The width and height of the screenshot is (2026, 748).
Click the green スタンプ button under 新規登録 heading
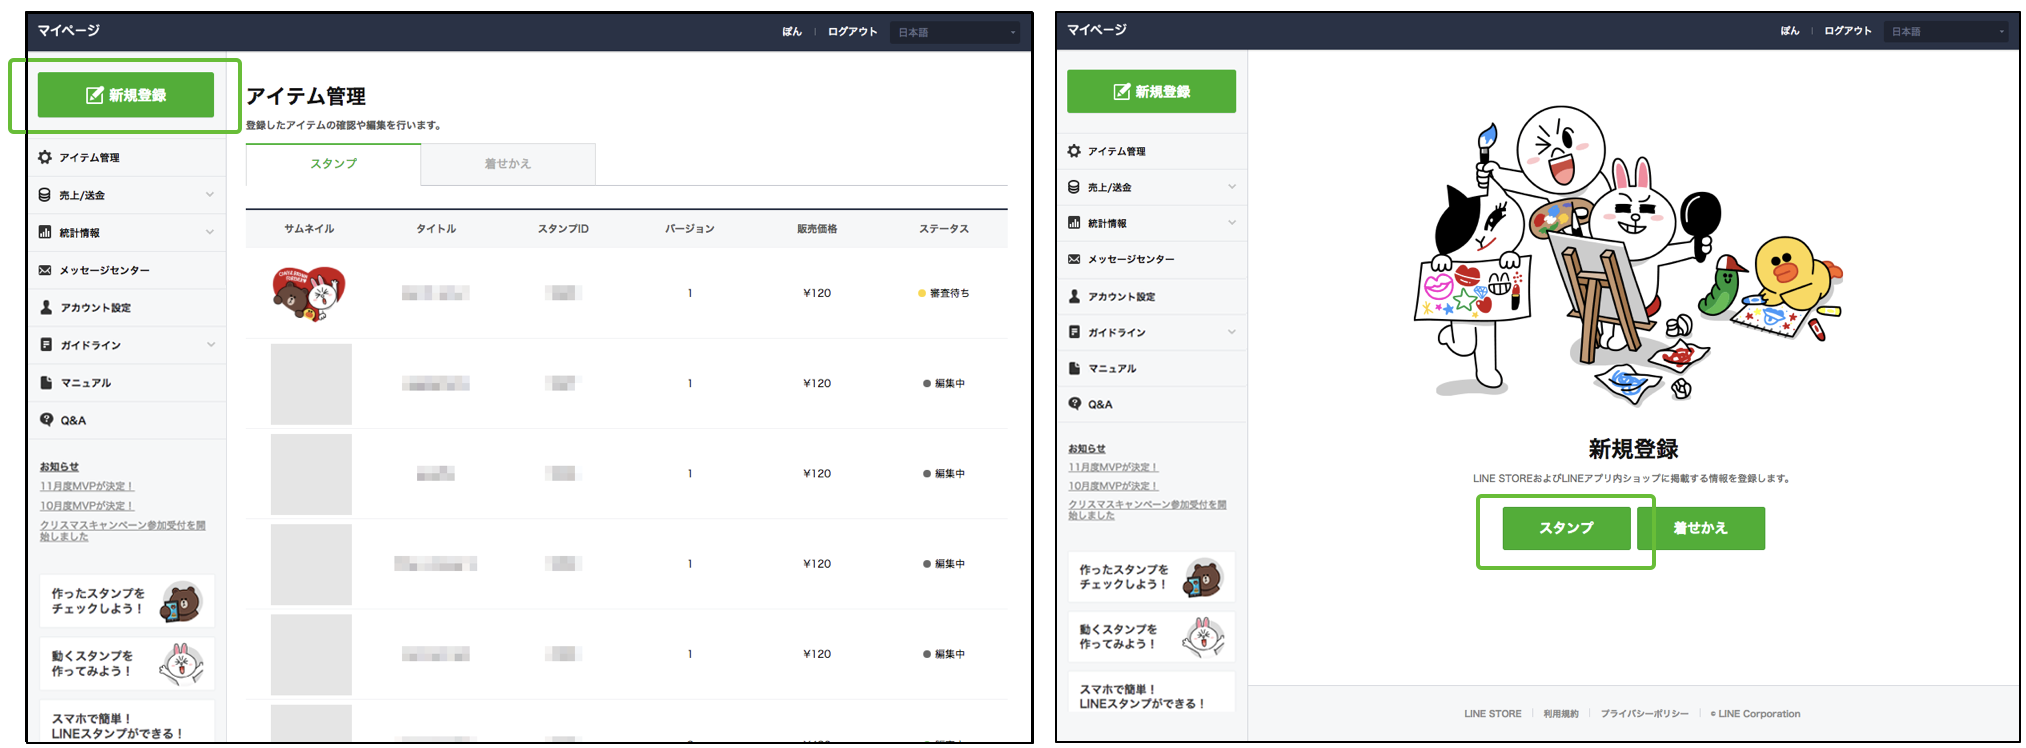click(x=1566, y=528)
